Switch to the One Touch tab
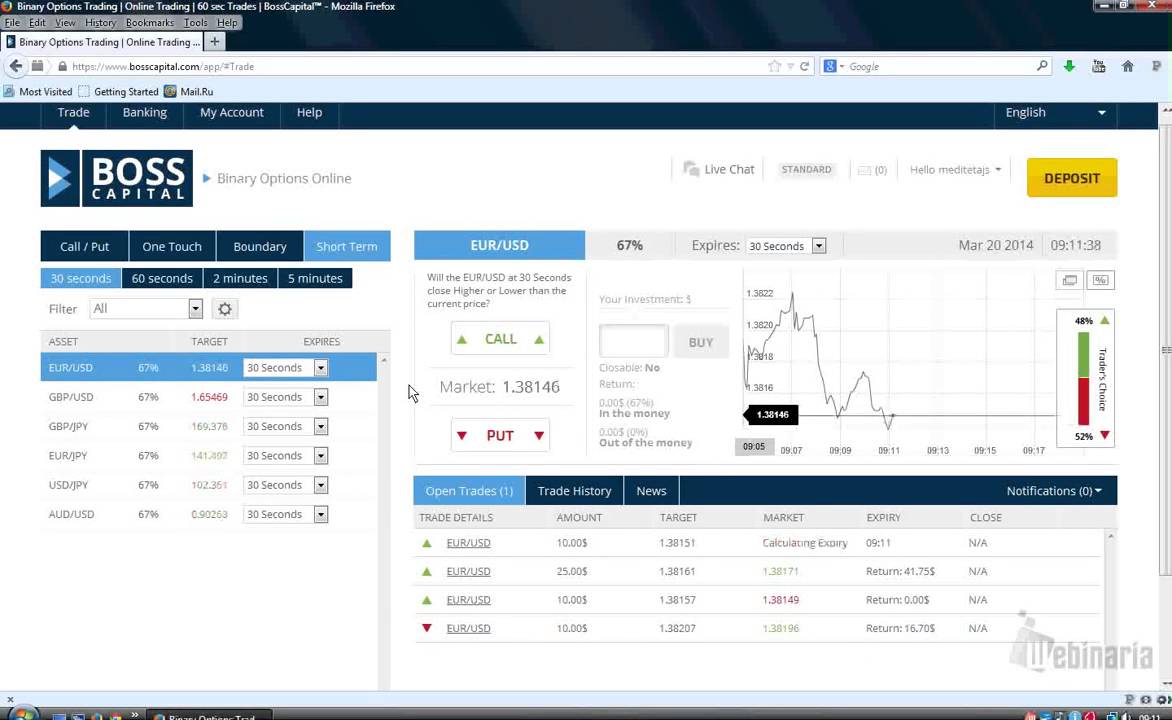The width and height of the screenshot is (1172, 720). 172,246
